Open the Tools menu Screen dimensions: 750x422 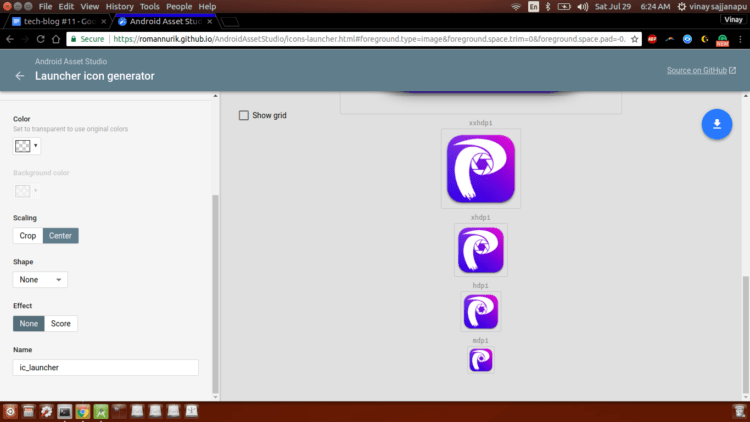pos(150,7)
